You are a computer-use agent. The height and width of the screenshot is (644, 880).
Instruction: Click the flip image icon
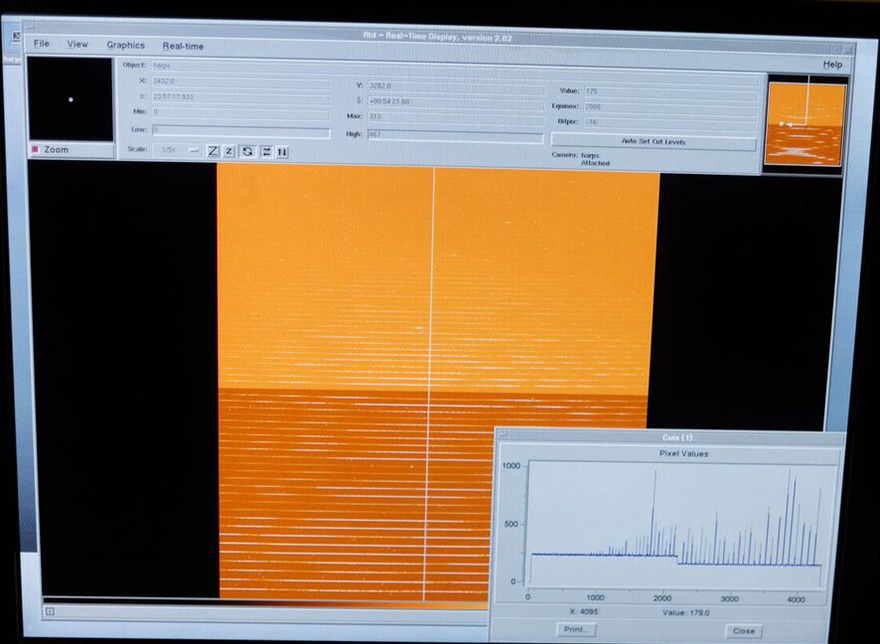[265, 151]
